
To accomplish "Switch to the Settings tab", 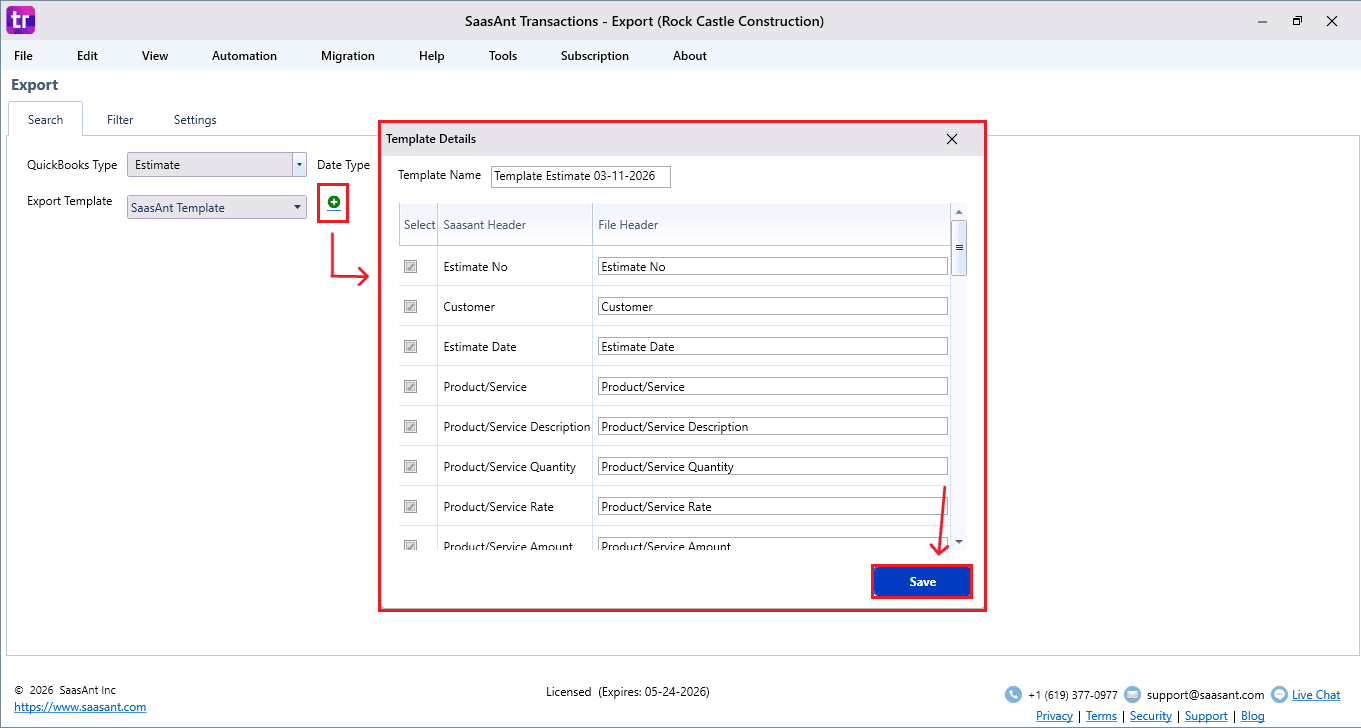I will (x=195, y=120).
